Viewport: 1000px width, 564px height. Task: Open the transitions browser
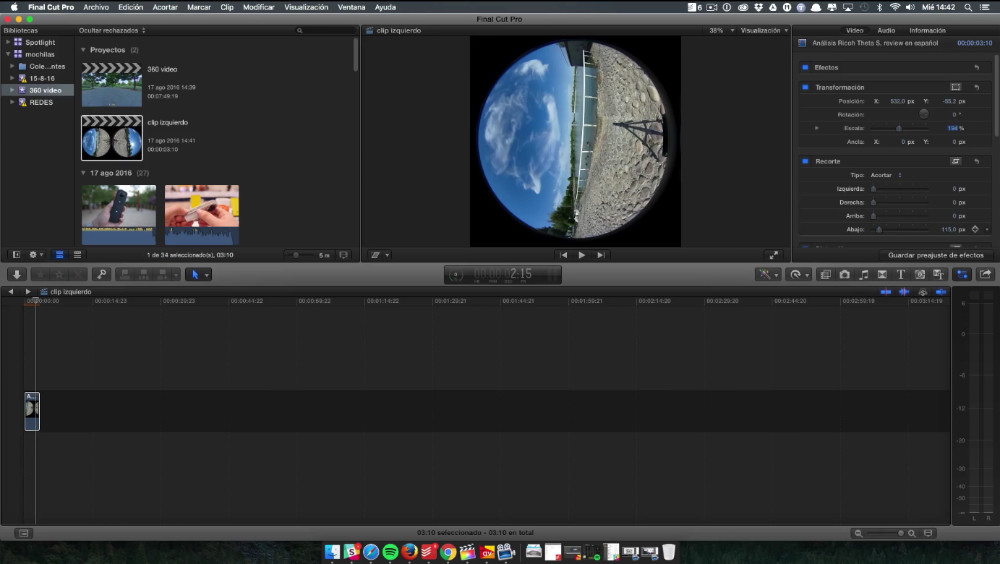tap(882, 274)
